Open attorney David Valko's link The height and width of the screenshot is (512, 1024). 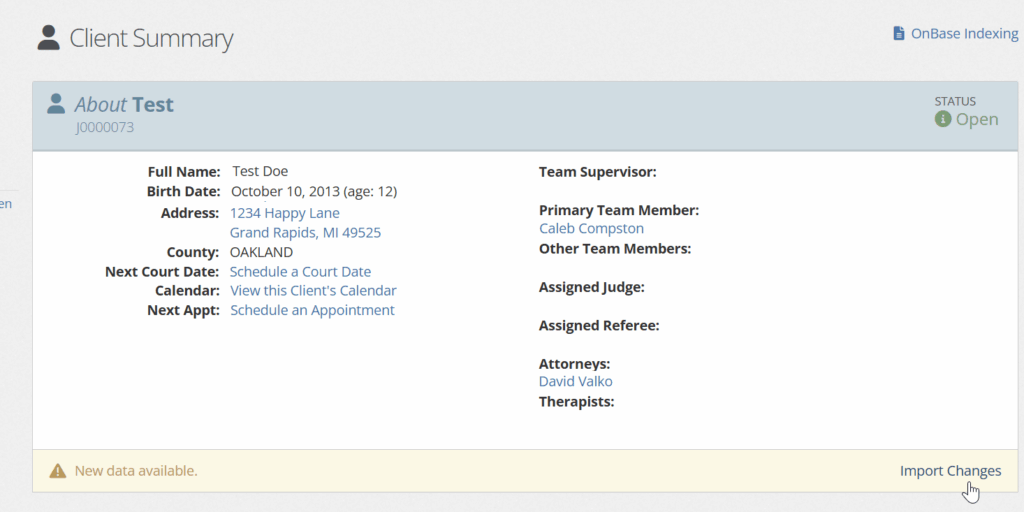tap(575, 382)
